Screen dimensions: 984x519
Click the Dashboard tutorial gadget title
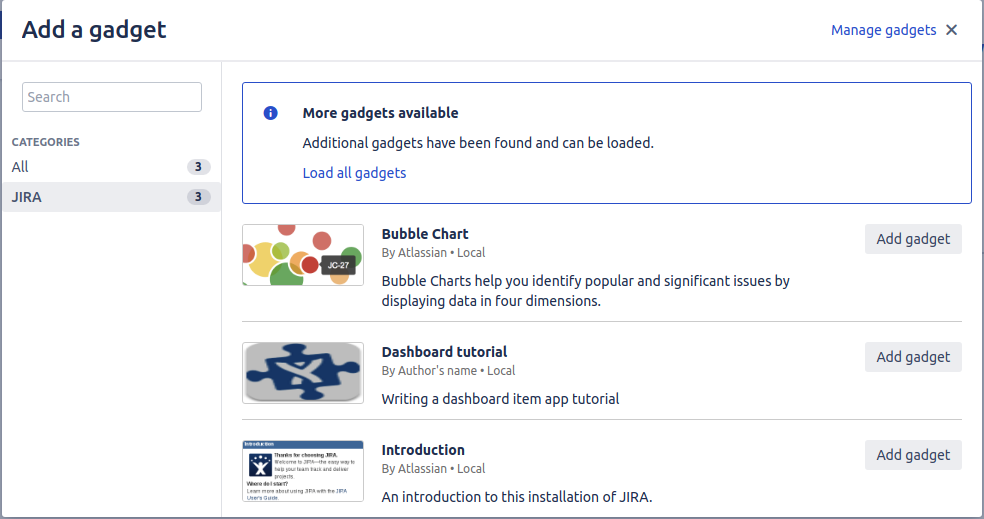[x=444, y=352]
